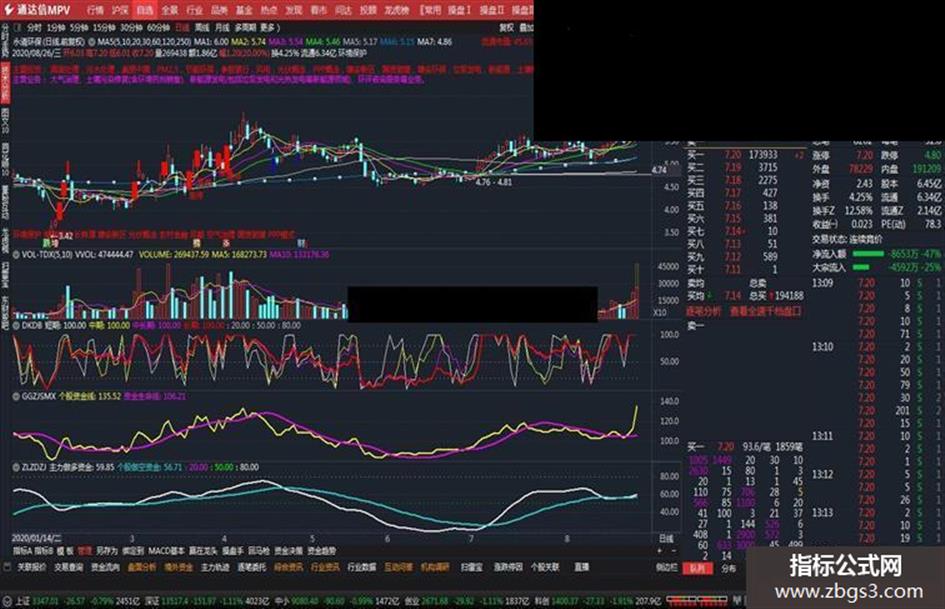Open the 主力轨迹 bottom tab
945x609 pixels.
(215, 567)
